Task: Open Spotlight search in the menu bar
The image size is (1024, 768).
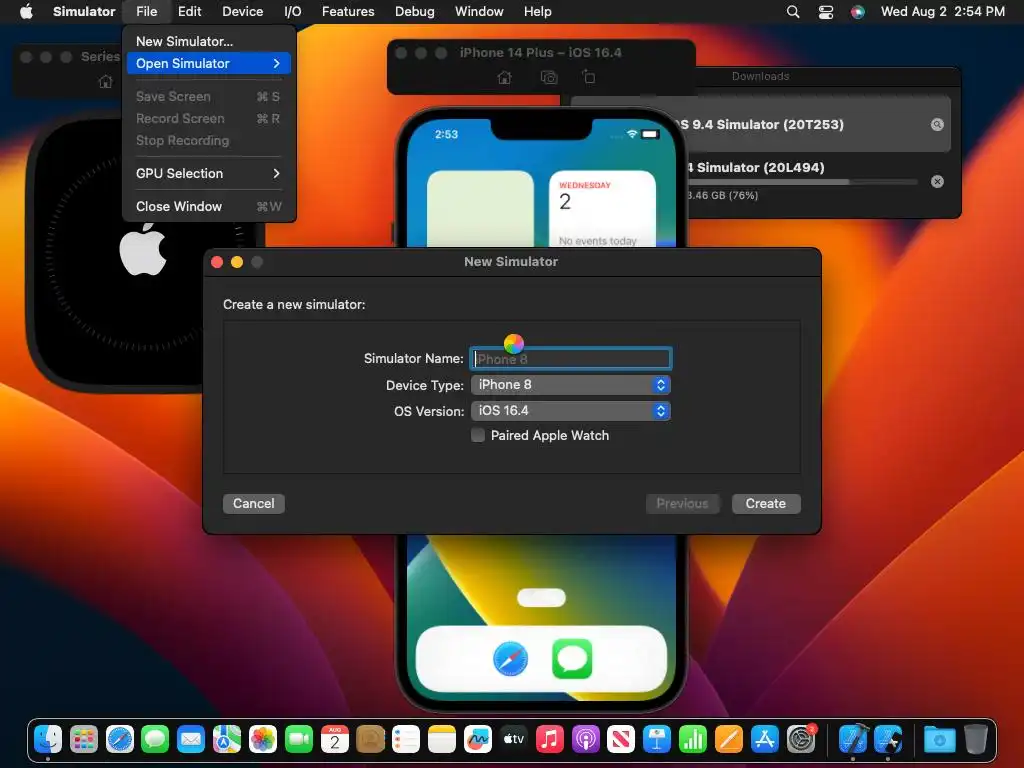Action: [x=793, y=12]
